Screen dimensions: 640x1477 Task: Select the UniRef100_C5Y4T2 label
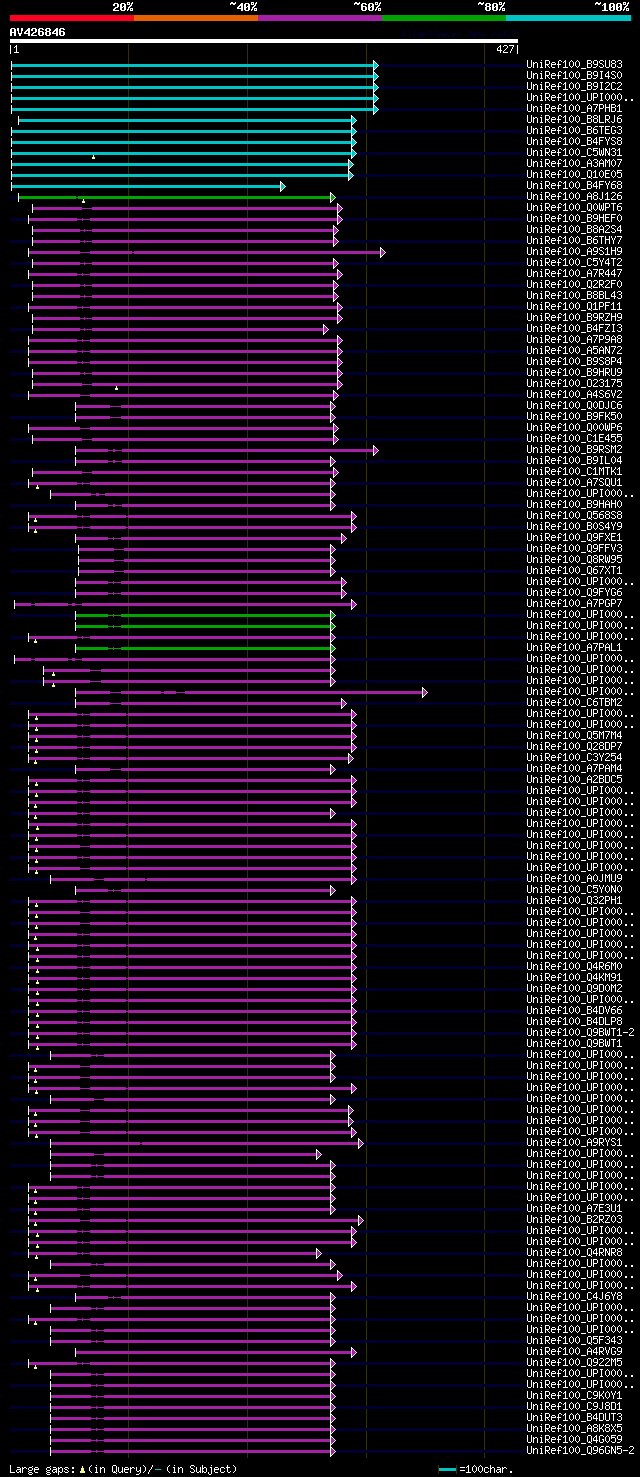574,263
